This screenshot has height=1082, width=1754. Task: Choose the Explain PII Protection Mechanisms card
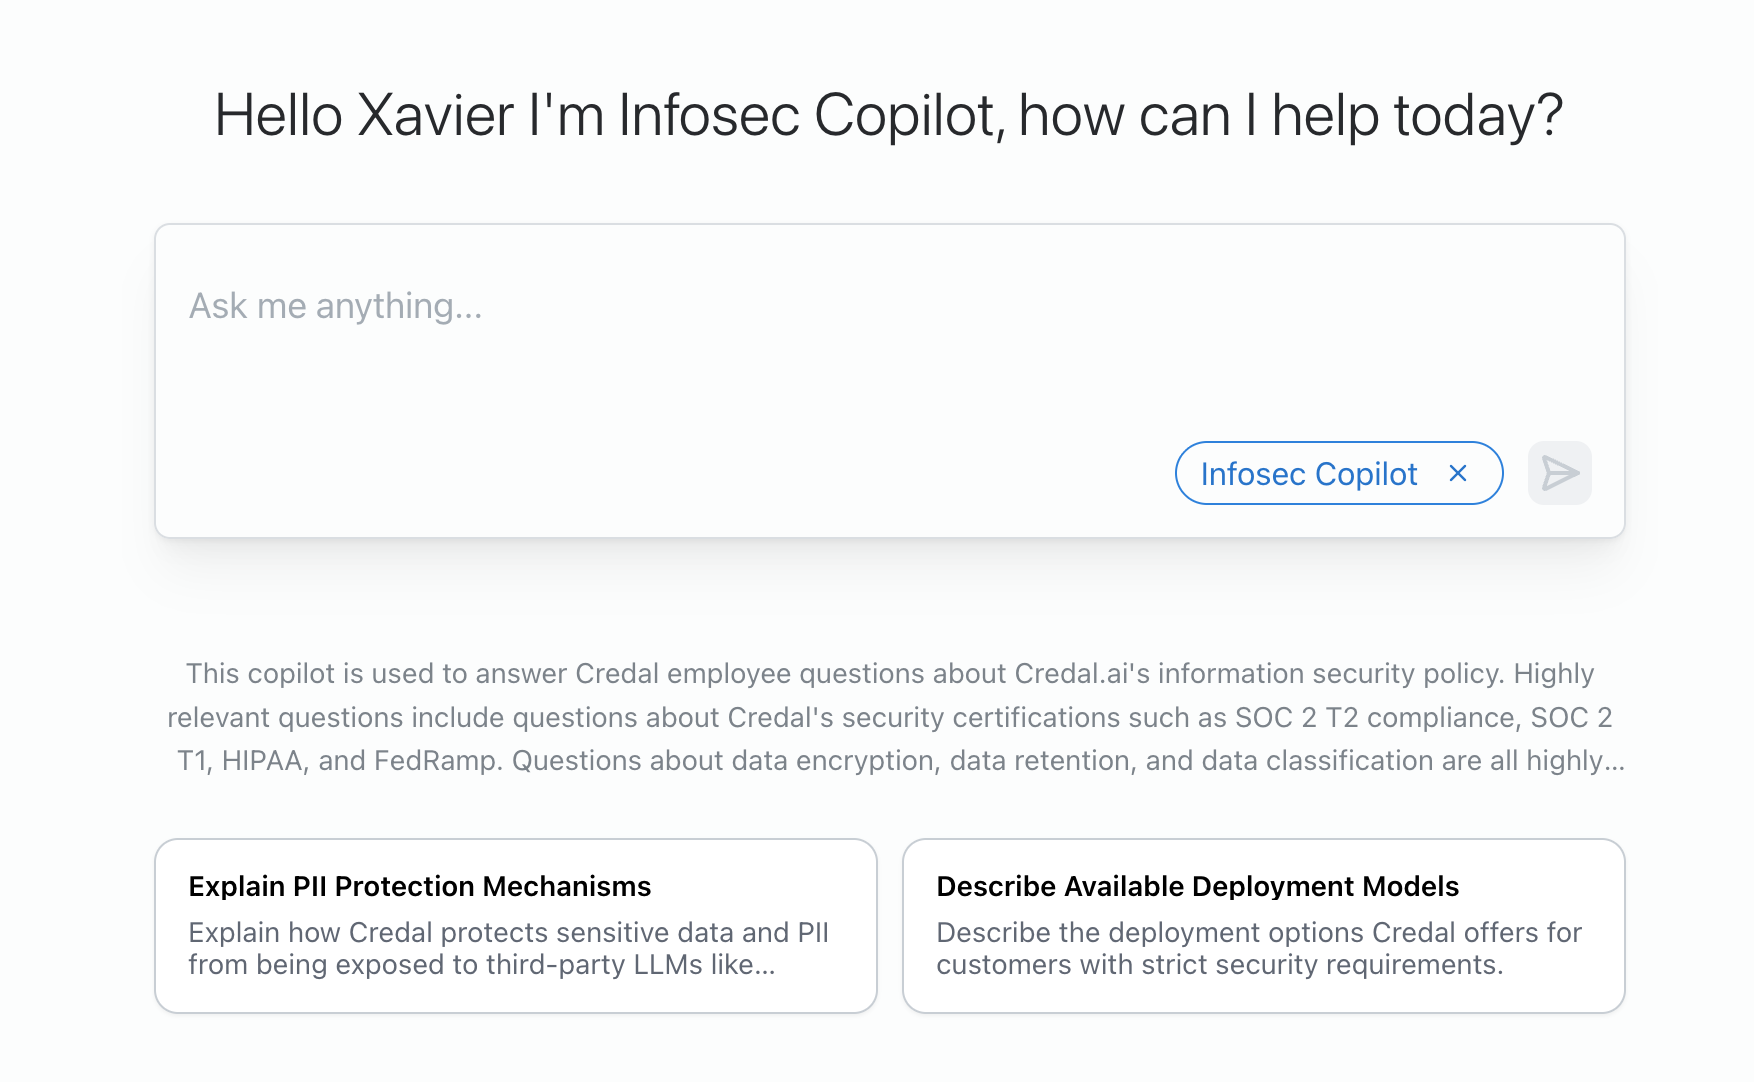point(516,925)
